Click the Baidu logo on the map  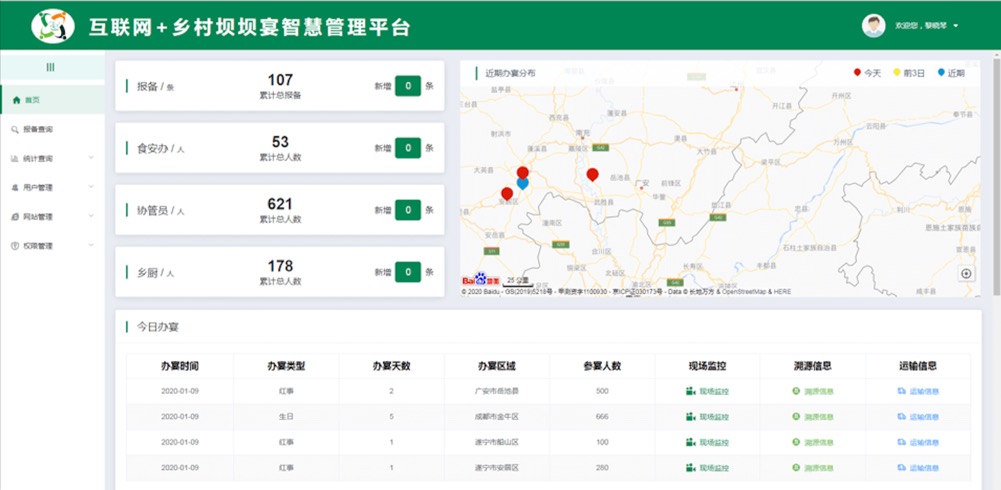[480, 280]
